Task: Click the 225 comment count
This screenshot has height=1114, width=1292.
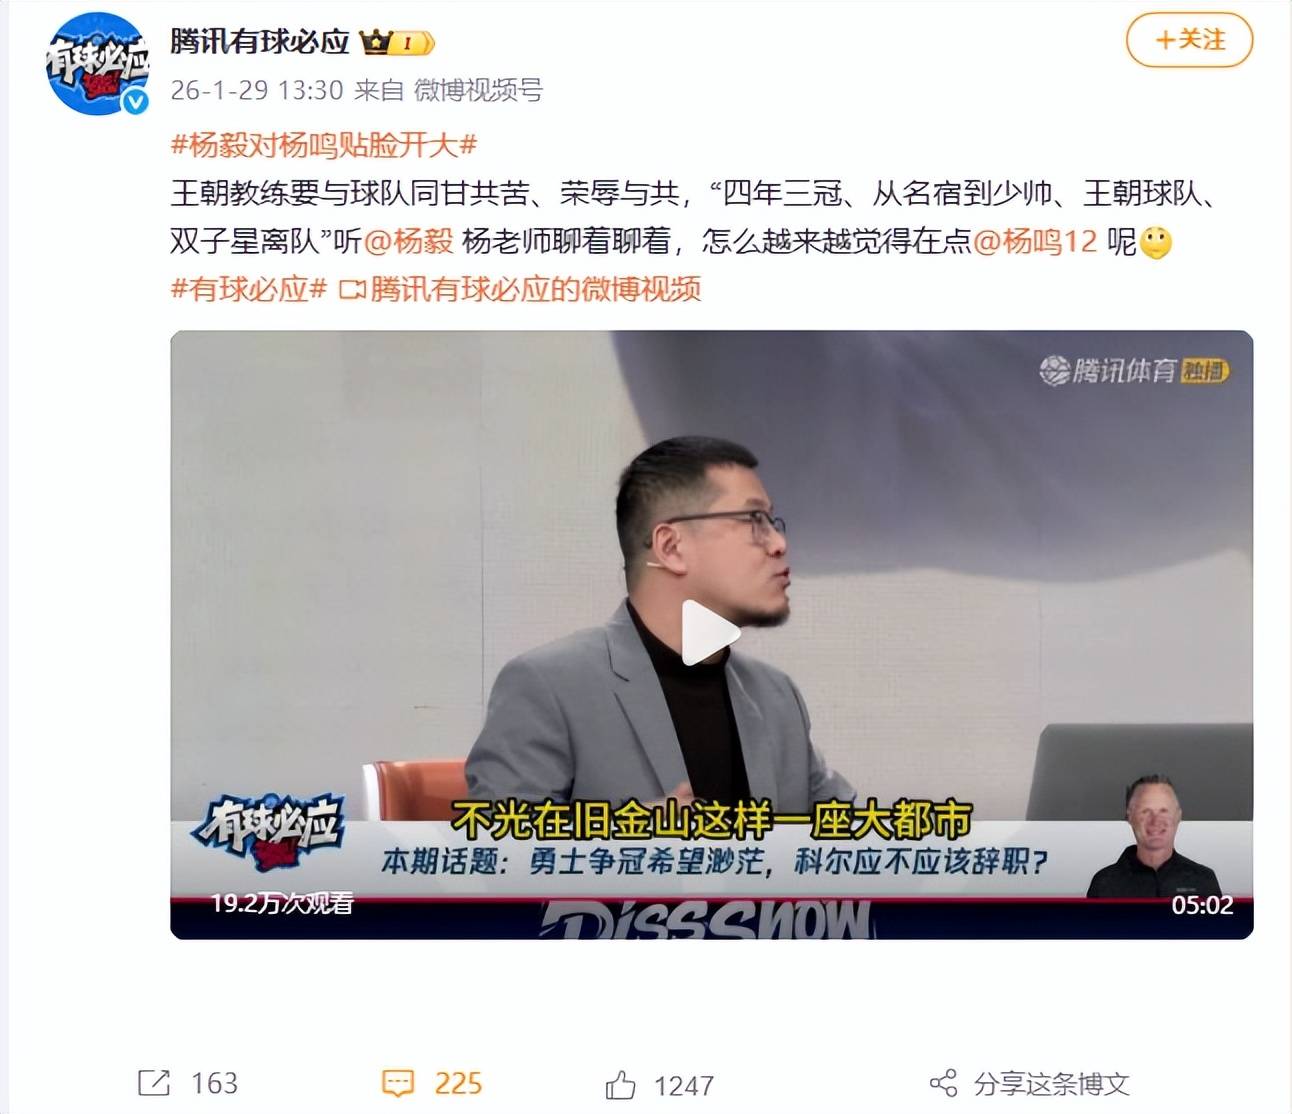Action: pyautogui.click(x=458, y=1083)
